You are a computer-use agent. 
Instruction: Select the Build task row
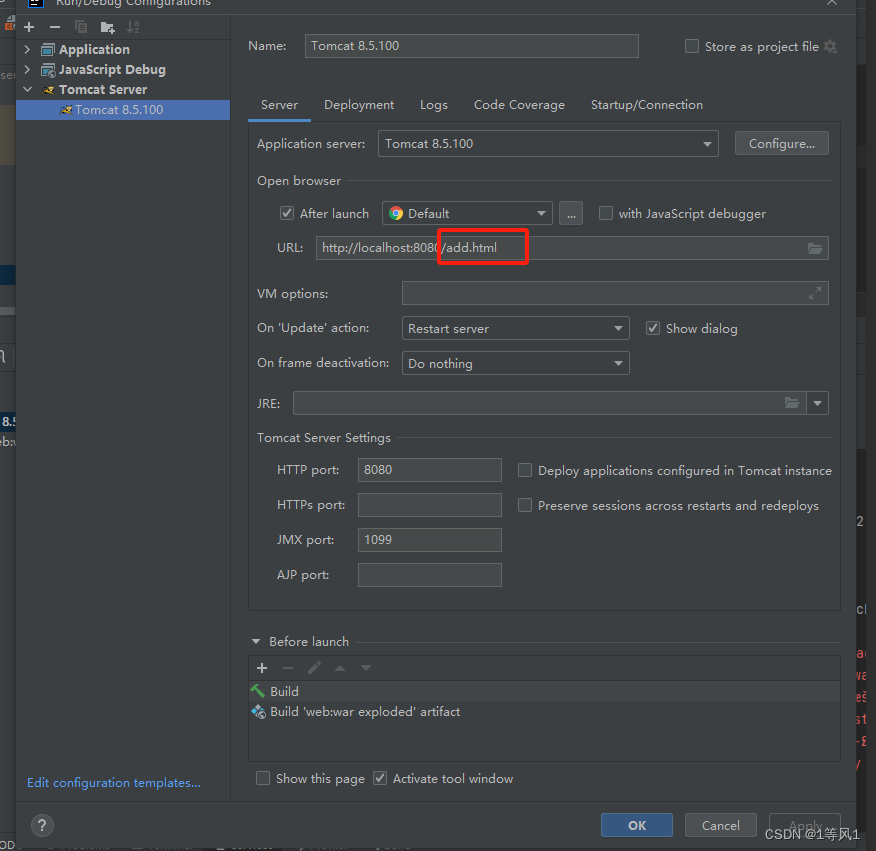(544, 692)
